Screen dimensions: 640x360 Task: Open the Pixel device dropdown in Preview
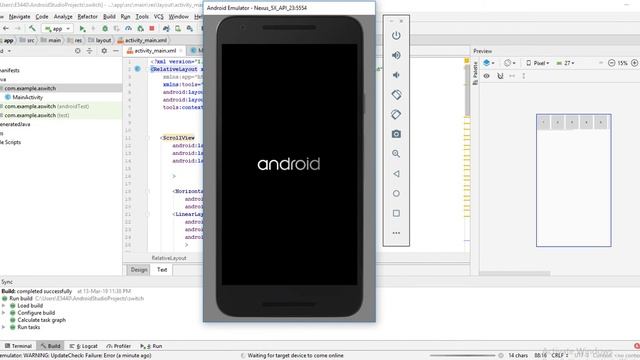(x=538, y=63)
